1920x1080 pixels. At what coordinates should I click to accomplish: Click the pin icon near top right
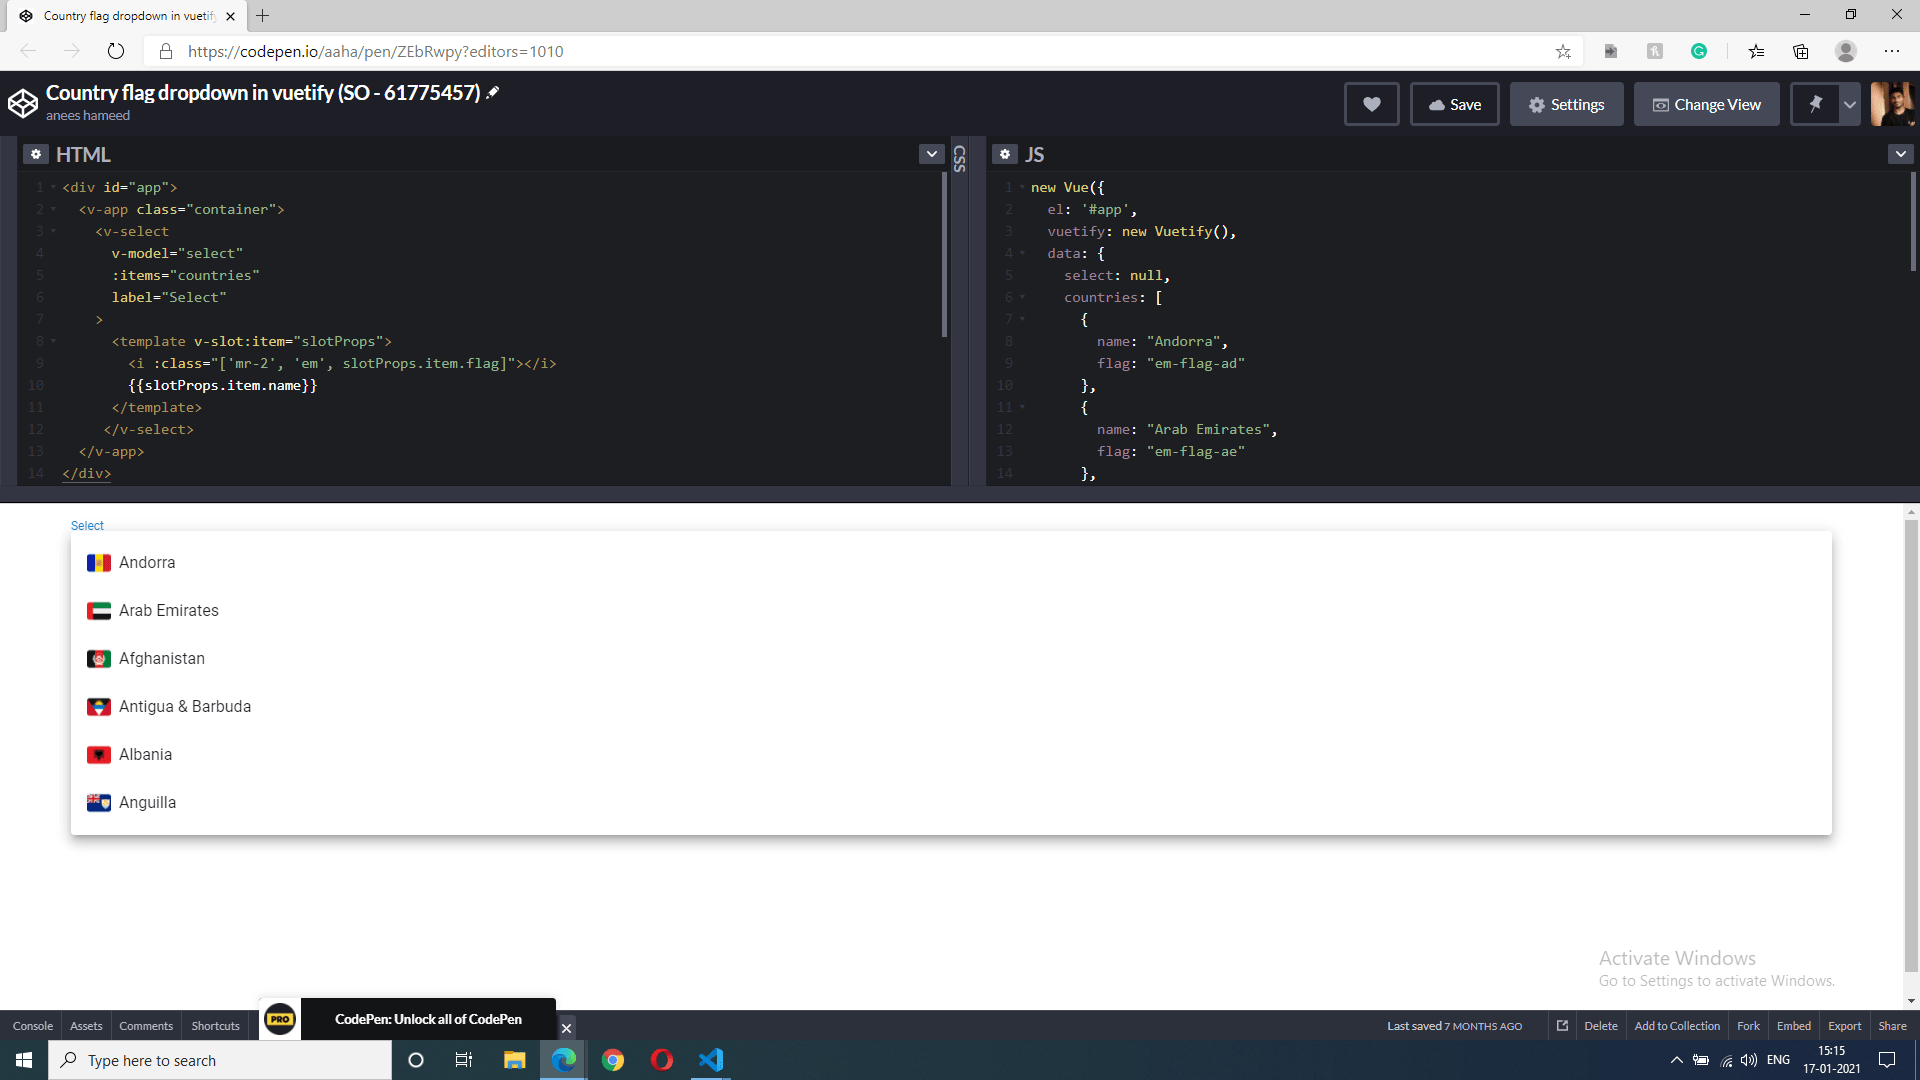1813,104
